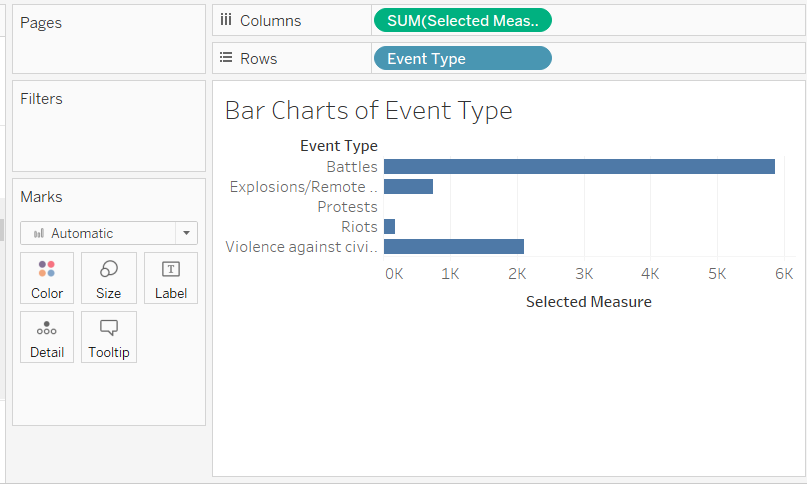Open the Size marks card
Image resolution: width=807 pixels, height=484 pixels.
(109, 278)
